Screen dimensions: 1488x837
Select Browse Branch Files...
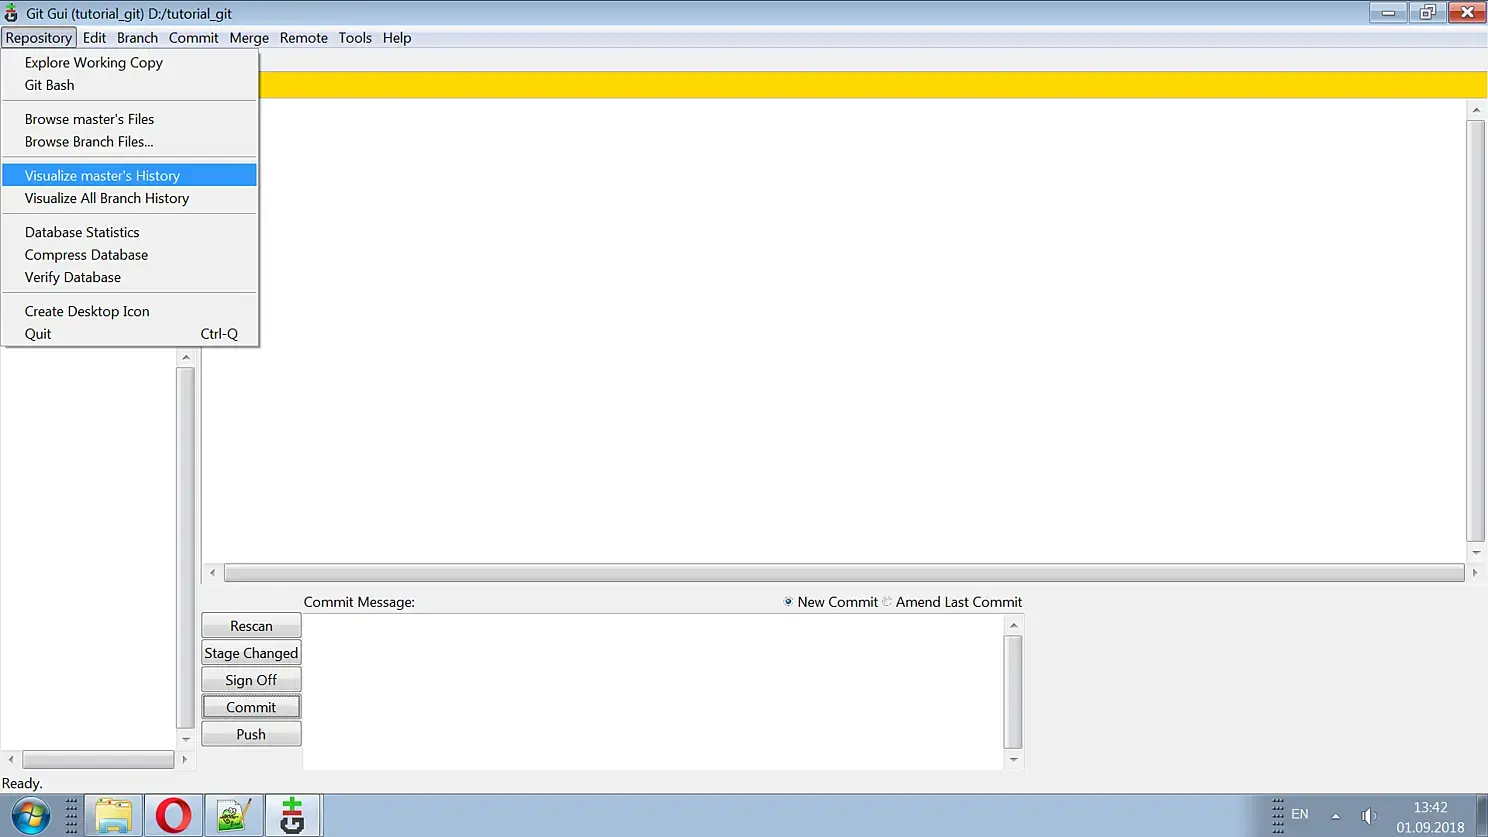click(x=129, y=142)
